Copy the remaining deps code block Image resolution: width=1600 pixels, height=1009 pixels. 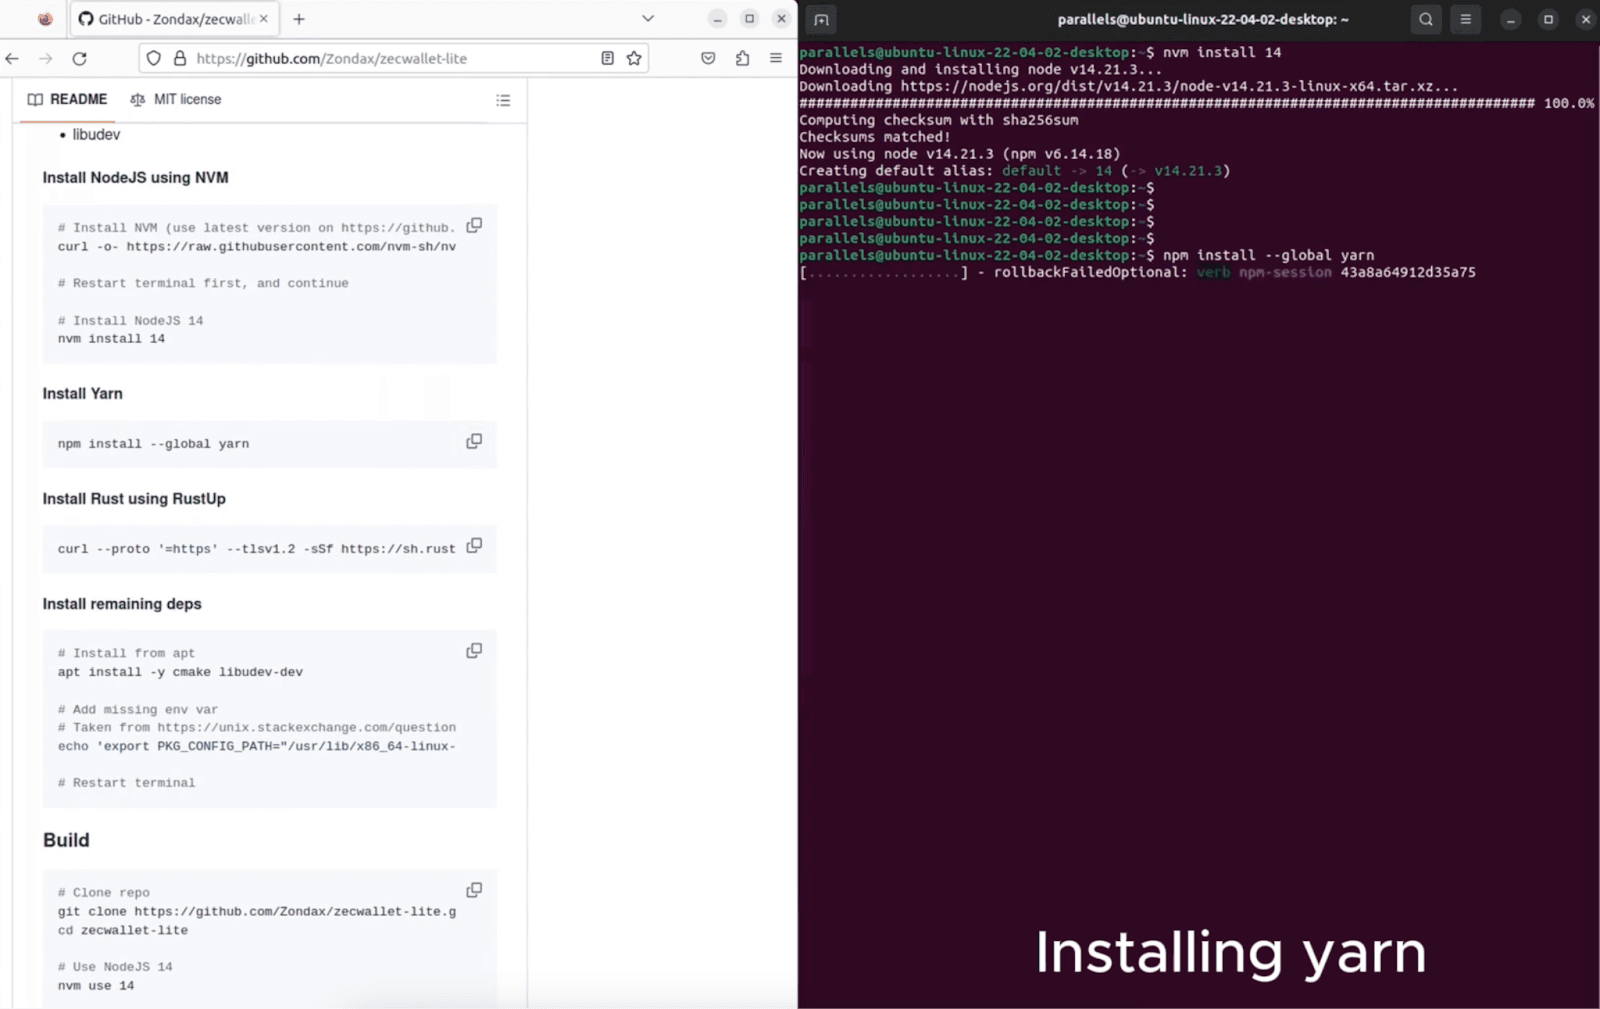click(x=474, y=651)
